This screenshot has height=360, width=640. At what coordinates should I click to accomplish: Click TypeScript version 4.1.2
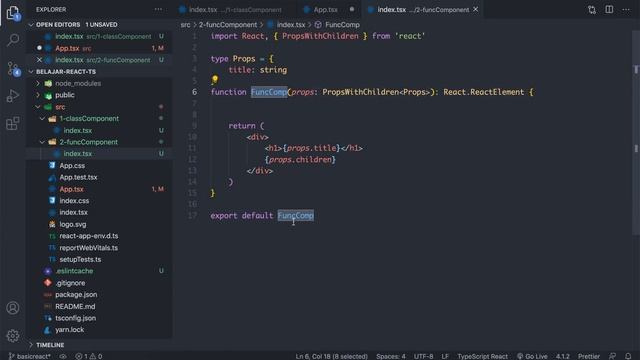(562, 356)
